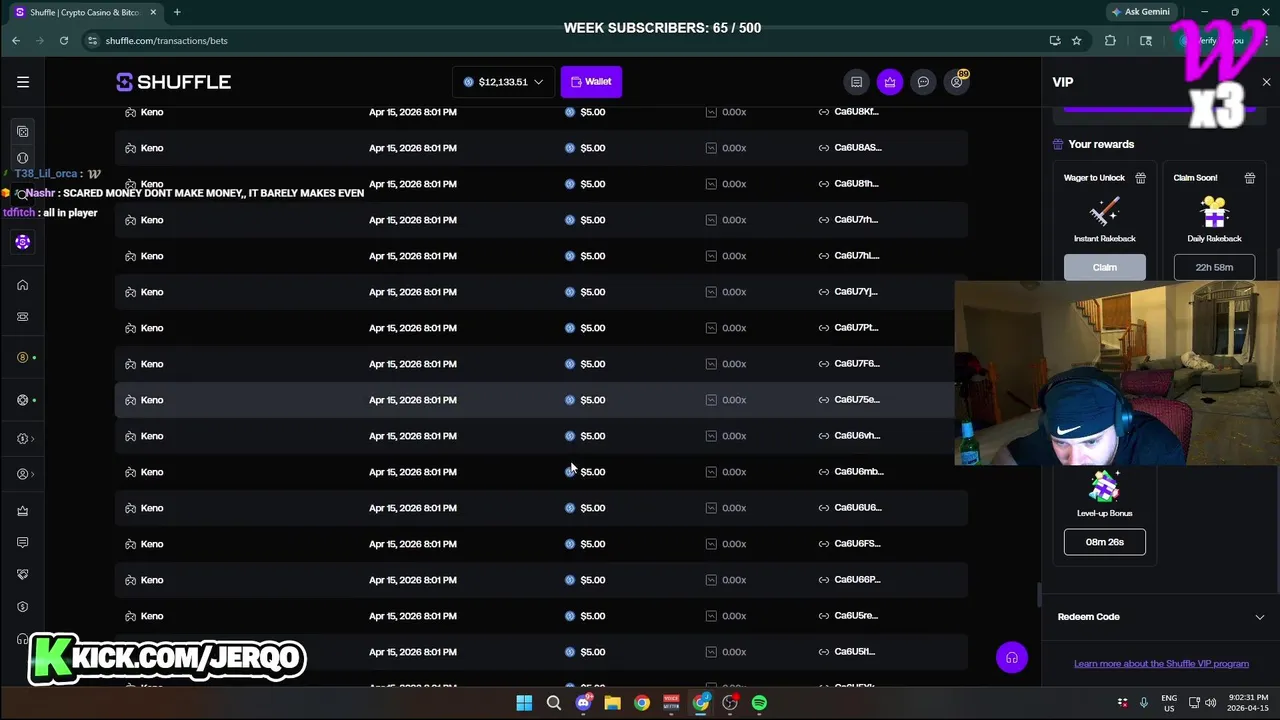Open profile icon with 89 badge
Screen dimensions: 1280x720
(957, 82)
